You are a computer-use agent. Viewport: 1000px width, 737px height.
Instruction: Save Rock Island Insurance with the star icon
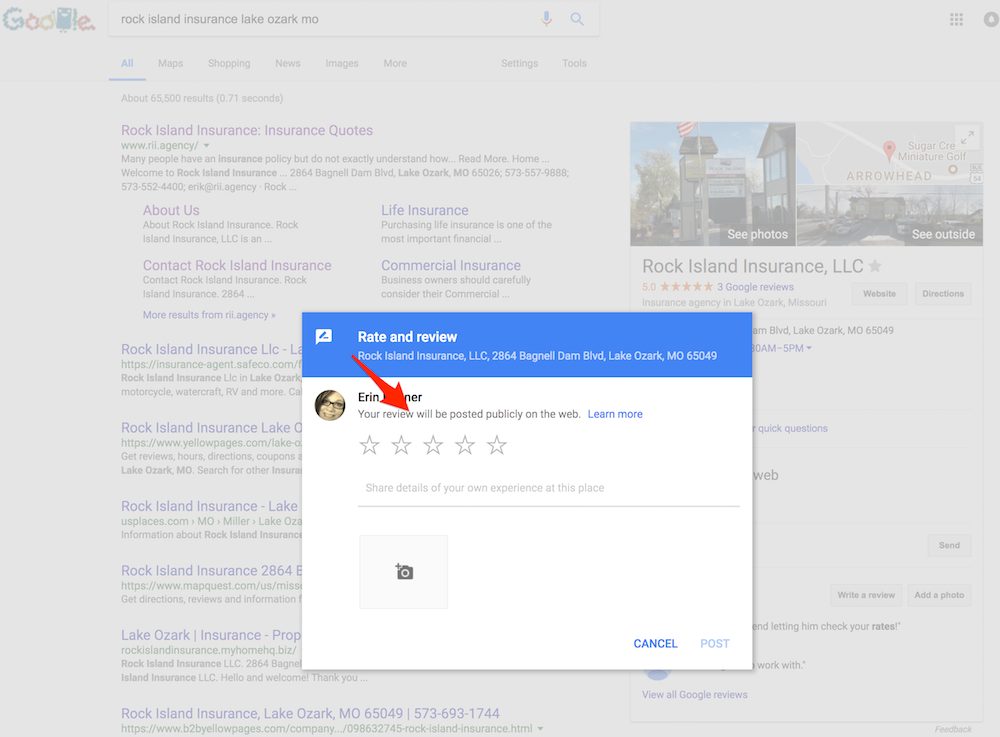875,266
